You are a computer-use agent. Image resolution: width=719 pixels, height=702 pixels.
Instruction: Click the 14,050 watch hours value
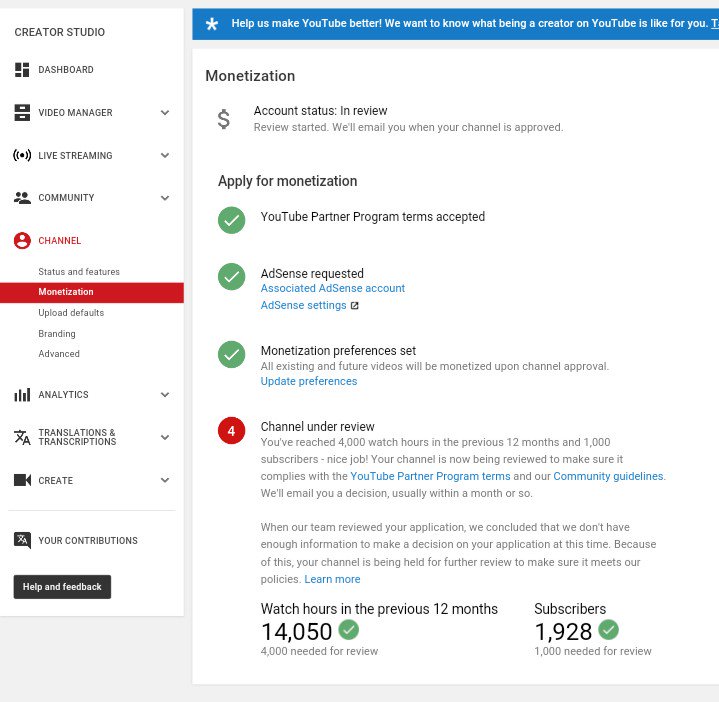296,631
